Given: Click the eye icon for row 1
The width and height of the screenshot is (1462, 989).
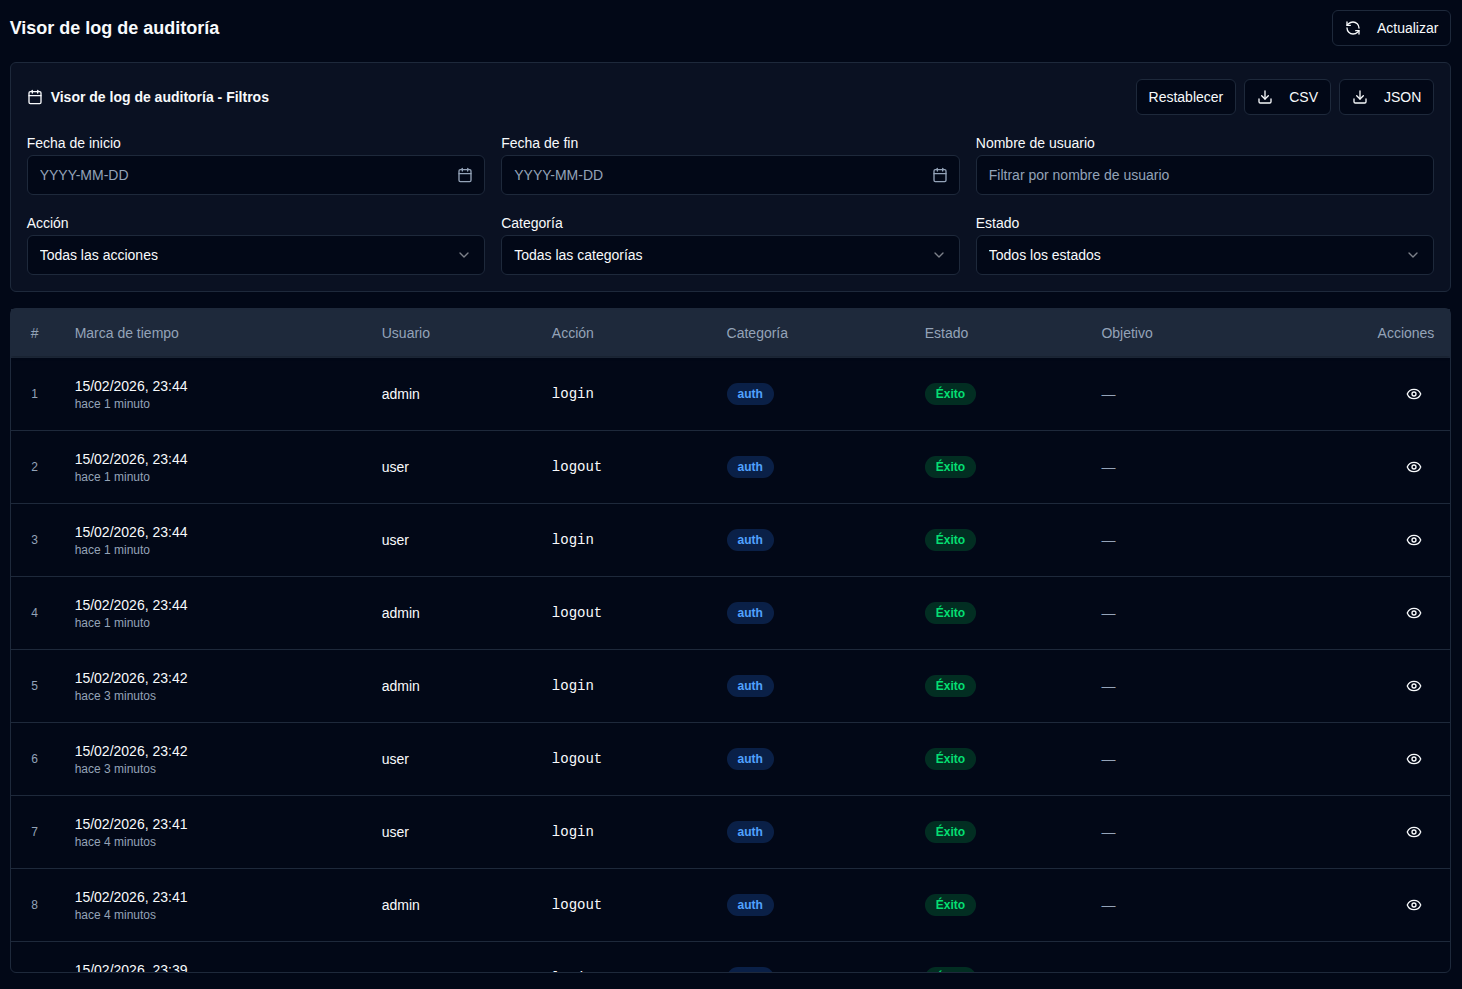Looking at the screenshot, I should (x=1413, y=394).
